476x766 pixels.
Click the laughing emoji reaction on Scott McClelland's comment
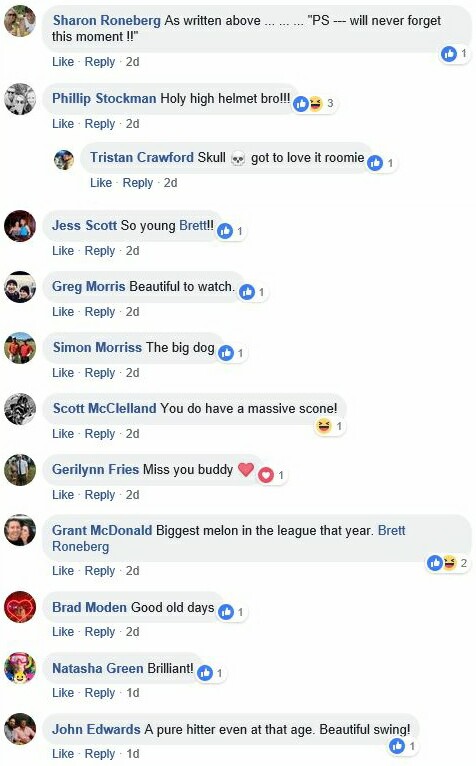point(324,426)
